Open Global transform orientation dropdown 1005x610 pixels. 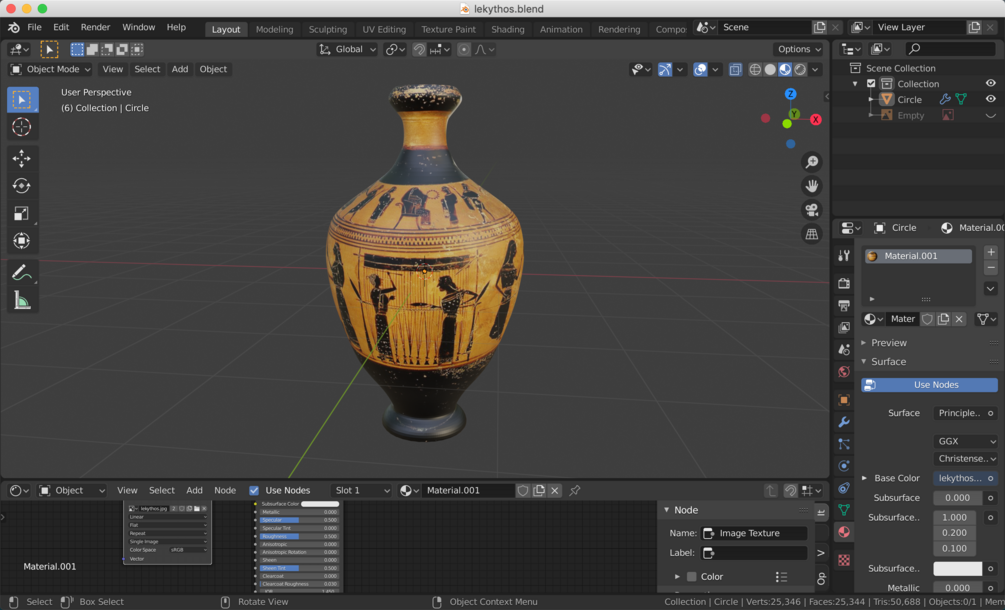pos(347,49)
